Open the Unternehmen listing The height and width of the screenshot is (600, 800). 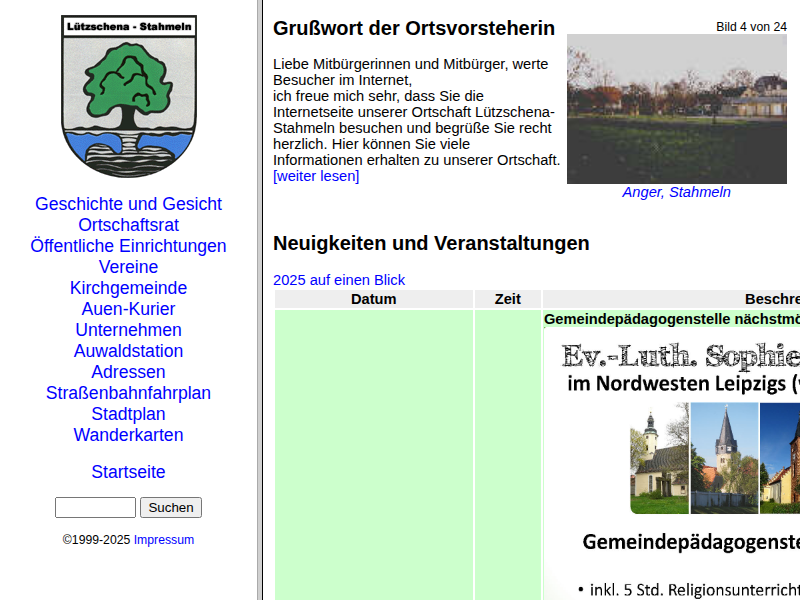(128, 330)
